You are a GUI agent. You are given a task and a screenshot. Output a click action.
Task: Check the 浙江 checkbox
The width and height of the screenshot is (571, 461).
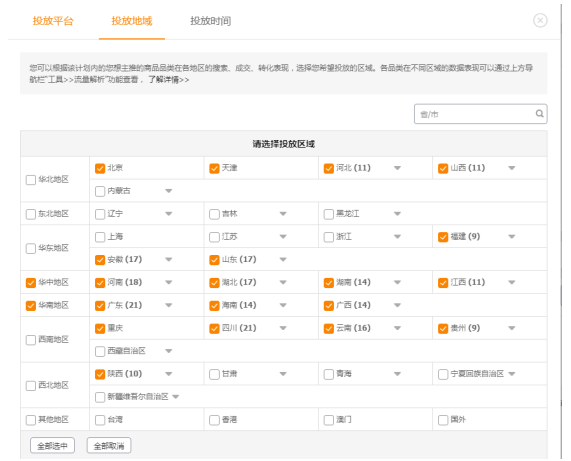(328, 237)
